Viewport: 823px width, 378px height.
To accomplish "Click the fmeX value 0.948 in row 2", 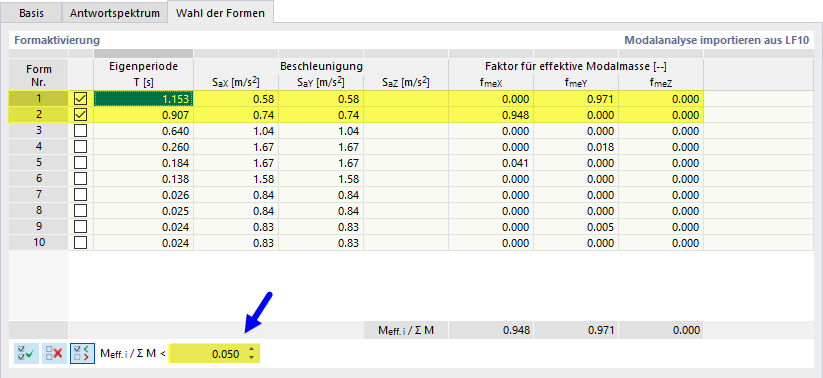I will pos(491,114).
